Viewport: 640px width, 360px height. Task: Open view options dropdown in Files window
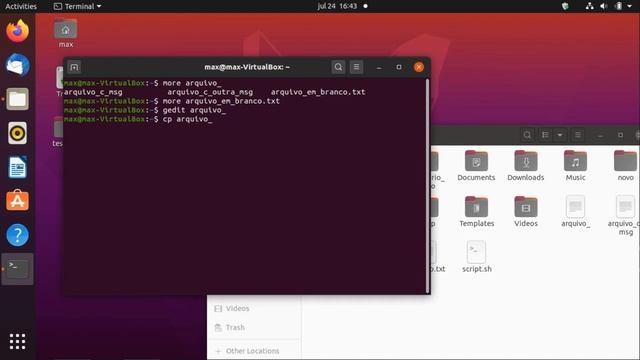click(x=560, y=135)
